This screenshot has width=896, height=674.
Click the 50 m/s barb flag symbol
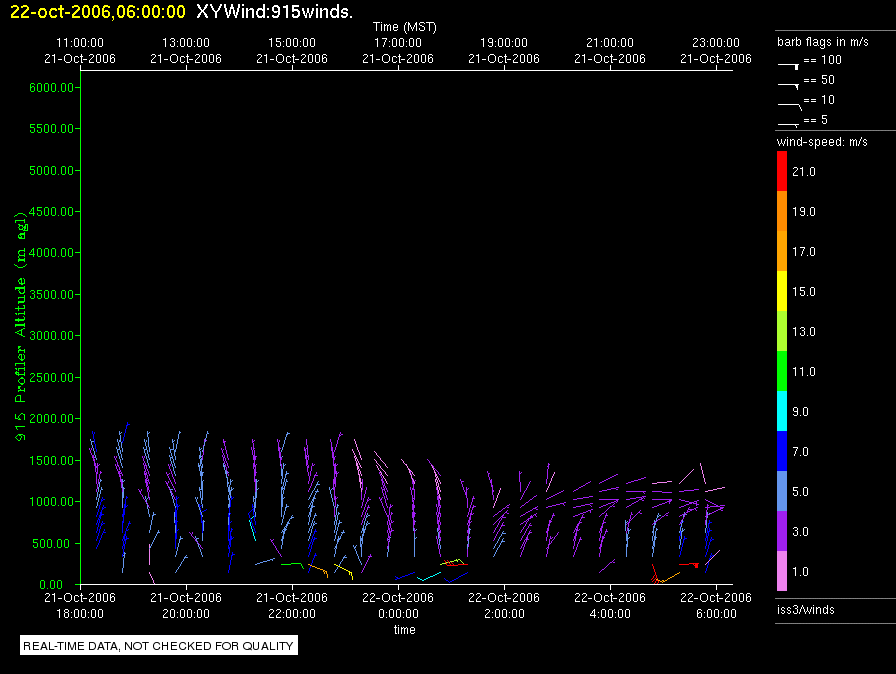pyautogui.click(x=789, y=83)
